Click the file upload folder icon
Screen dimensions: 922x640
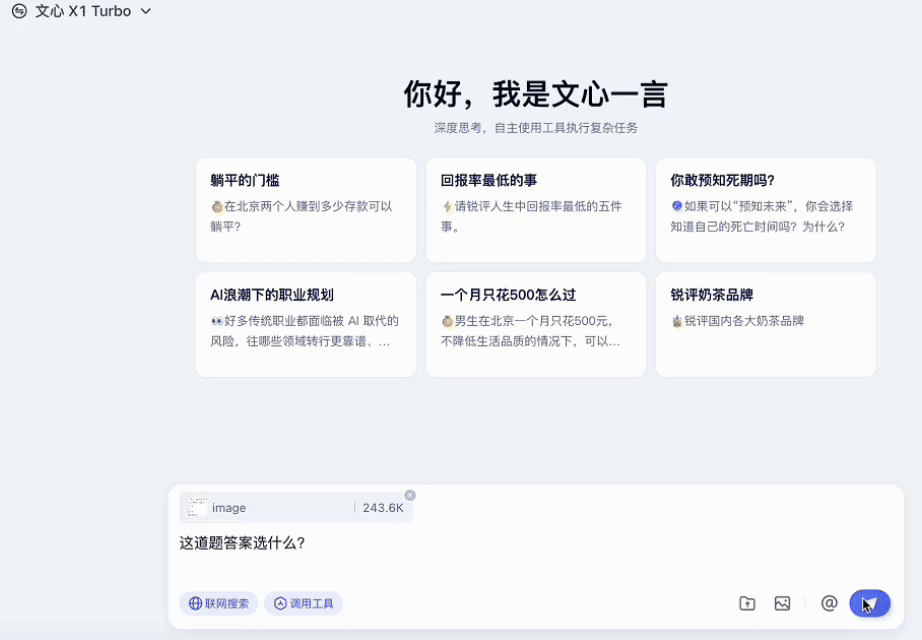pyautogui.click(x=747, y=604)
